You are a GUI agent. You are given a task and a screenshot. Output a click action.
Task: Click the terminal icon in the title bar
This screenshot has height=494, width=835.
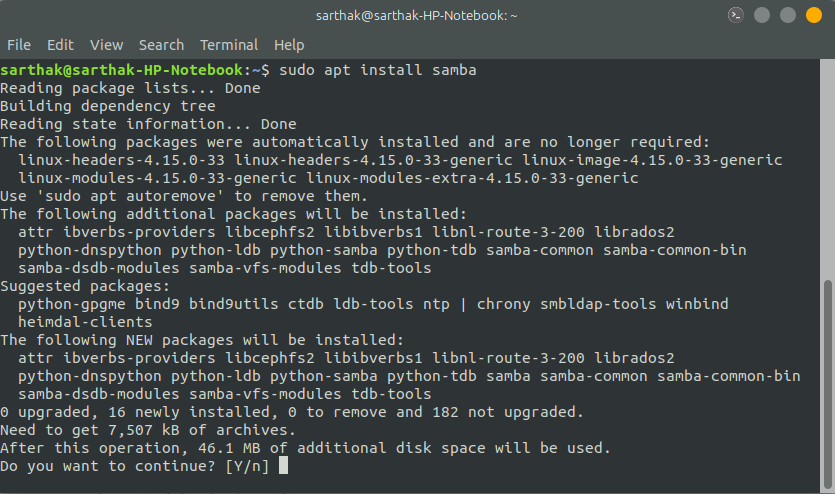(x=735, y=15)
